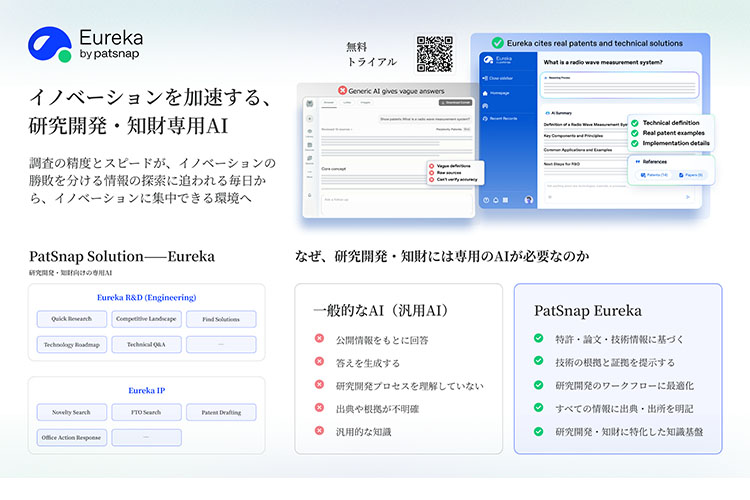750x500 pixels.
Task: Click red X beside '研究開発プロセスを理解していない'
Action: pos(319,384)
